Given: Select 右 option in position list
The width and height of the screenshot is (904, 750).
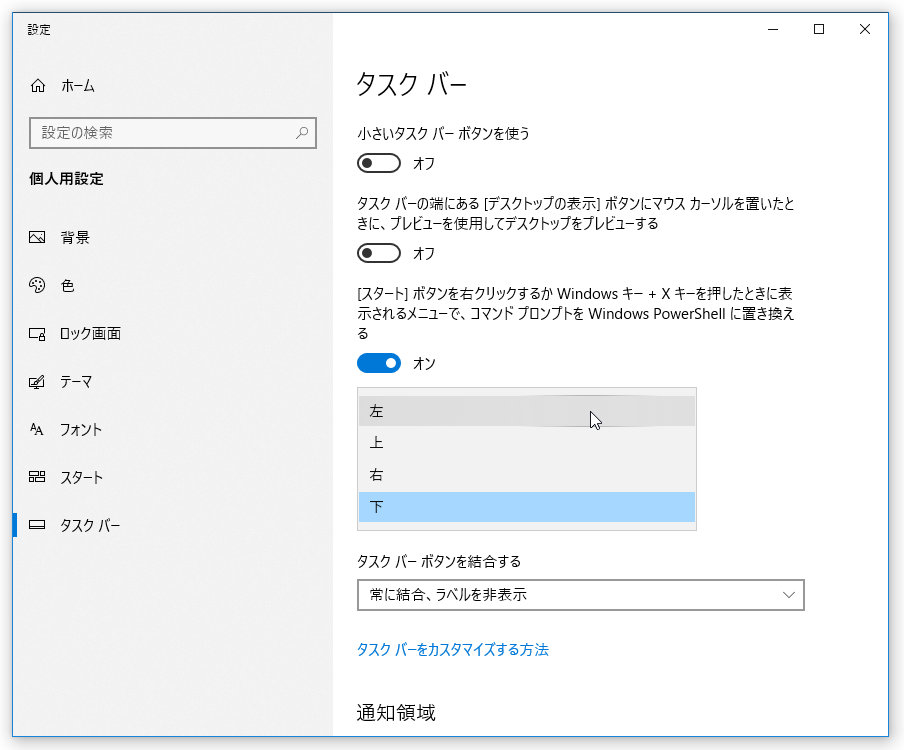Looking at the screenshot, I should [526, 475].
